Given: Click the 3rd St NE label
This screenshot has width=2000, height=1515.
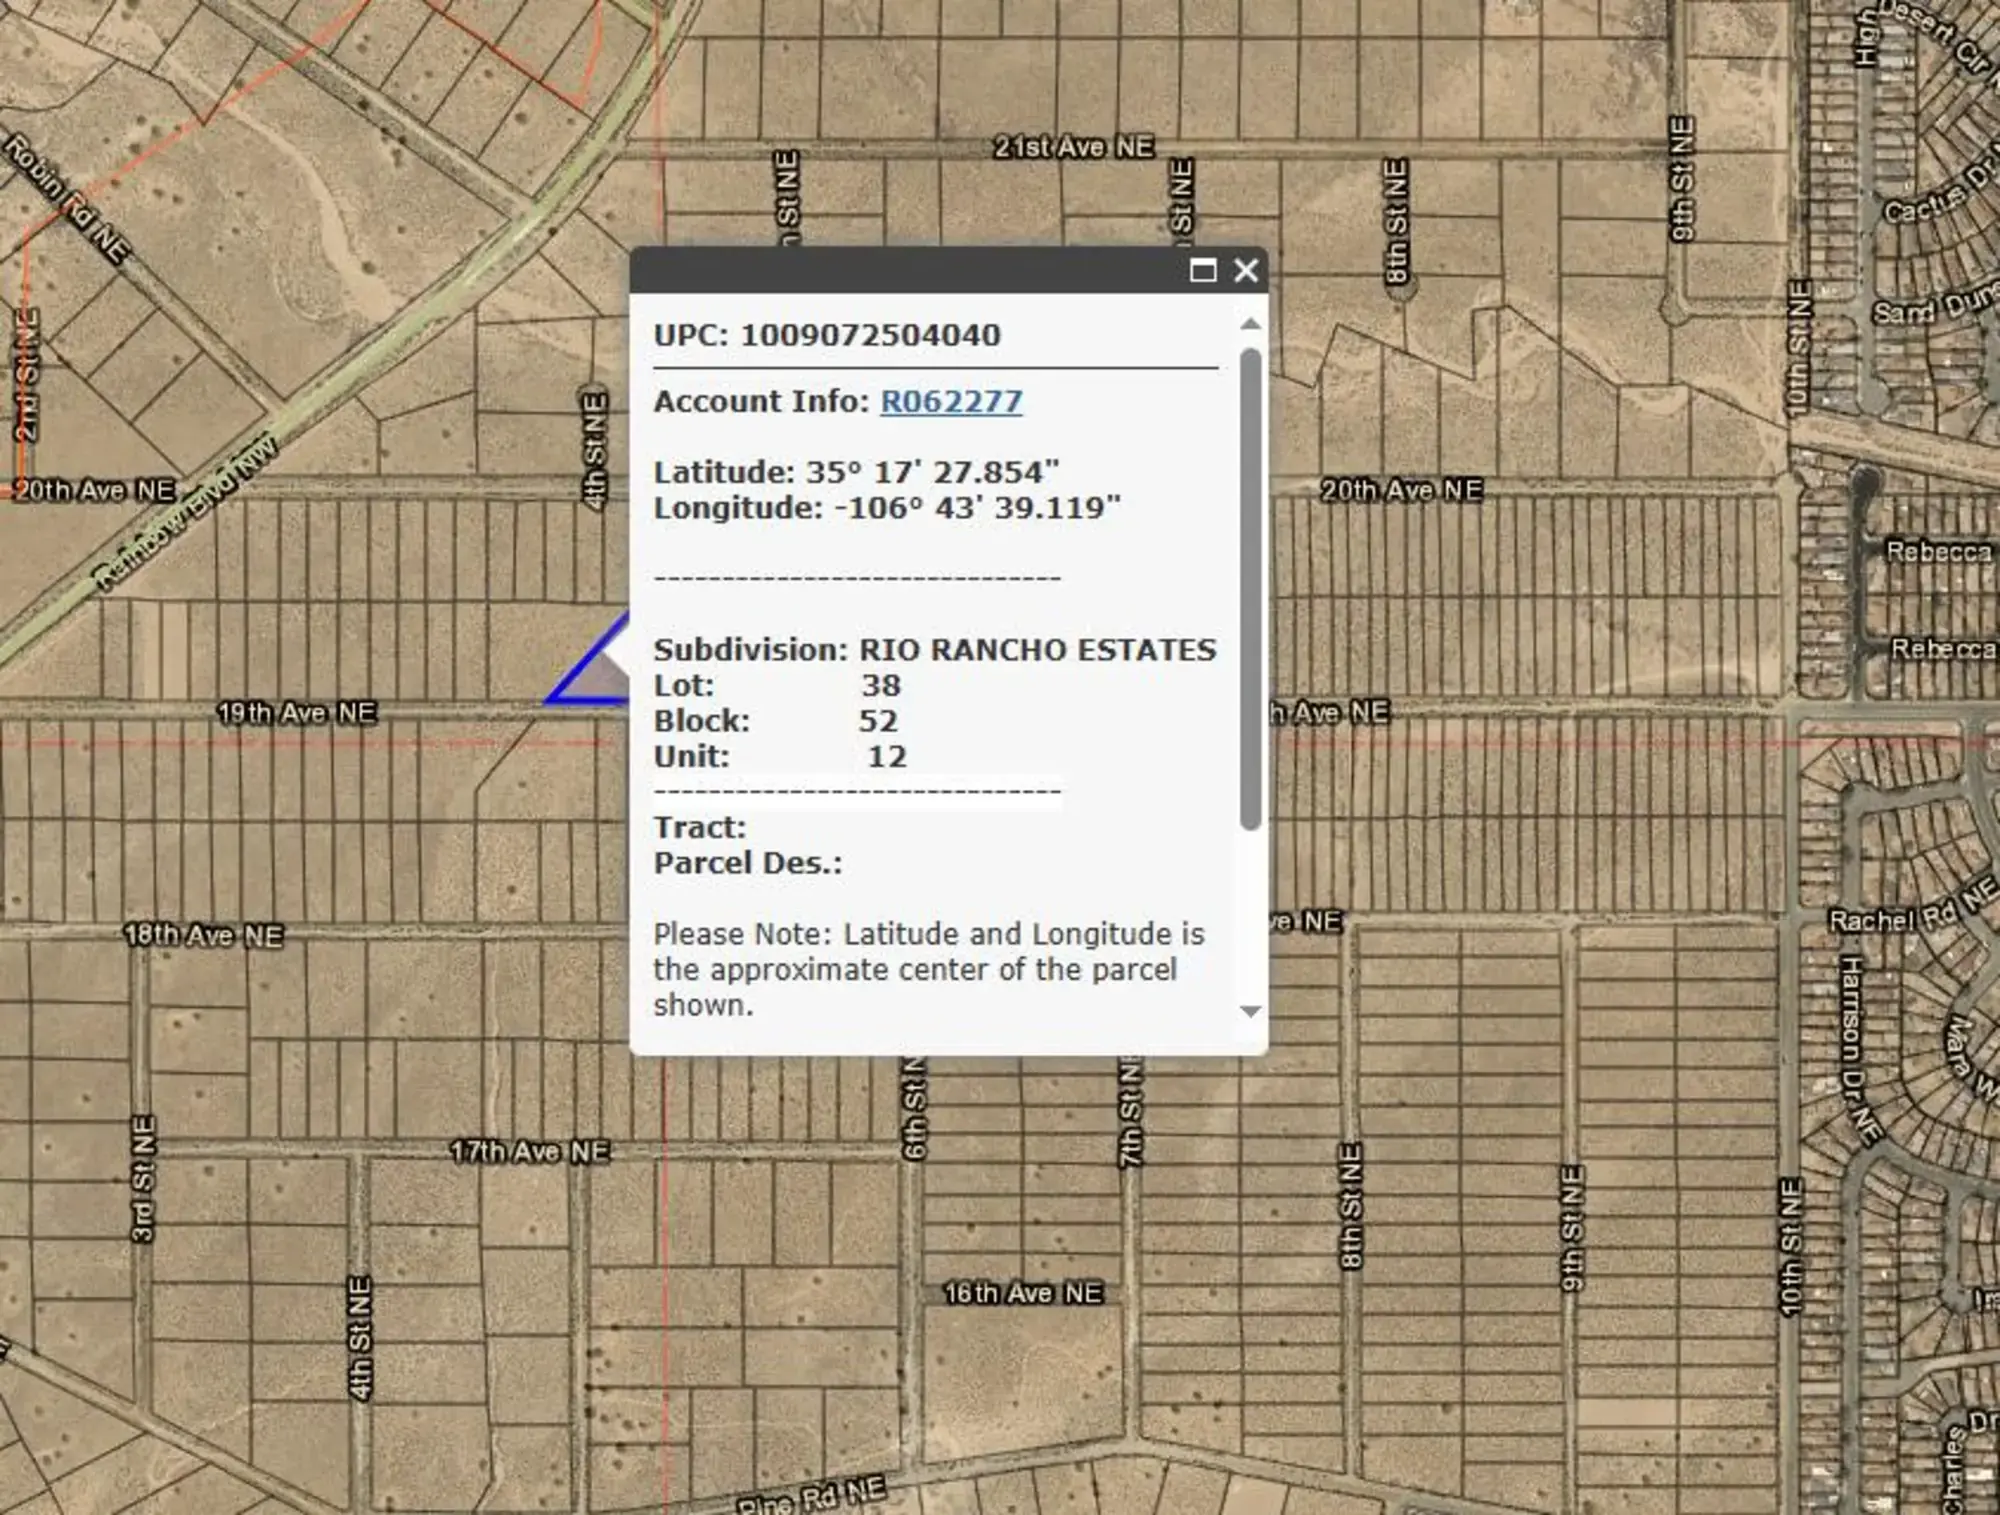Looking at the screenshot, I should [x=143, y=1179].
